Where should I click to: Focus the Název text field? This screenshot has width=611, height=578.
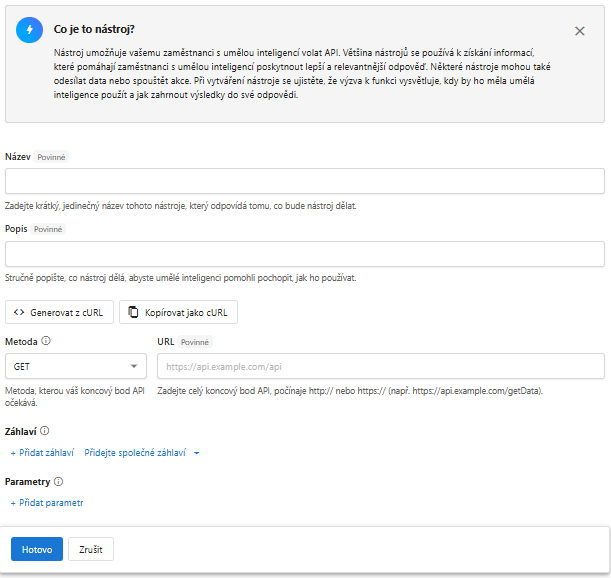(x=305, y=181)
